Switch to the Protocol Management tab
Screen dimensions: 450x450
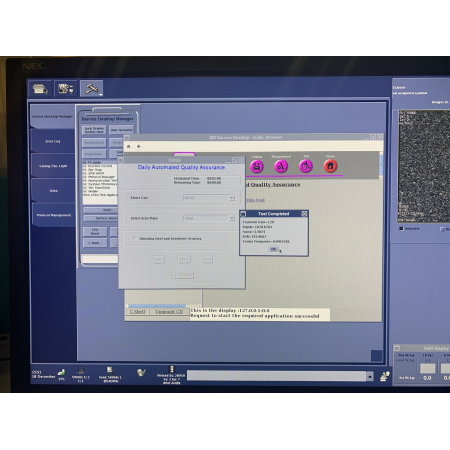click(x=53, y=215)
